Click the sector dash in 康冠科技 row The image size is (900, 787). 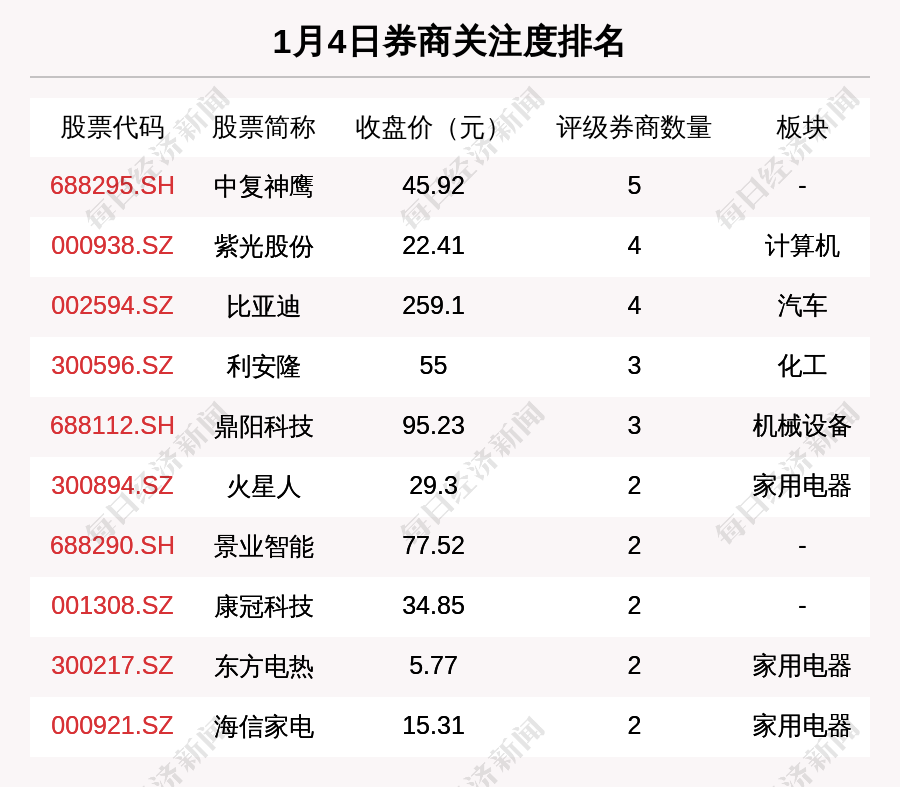[x=802, y=606]
